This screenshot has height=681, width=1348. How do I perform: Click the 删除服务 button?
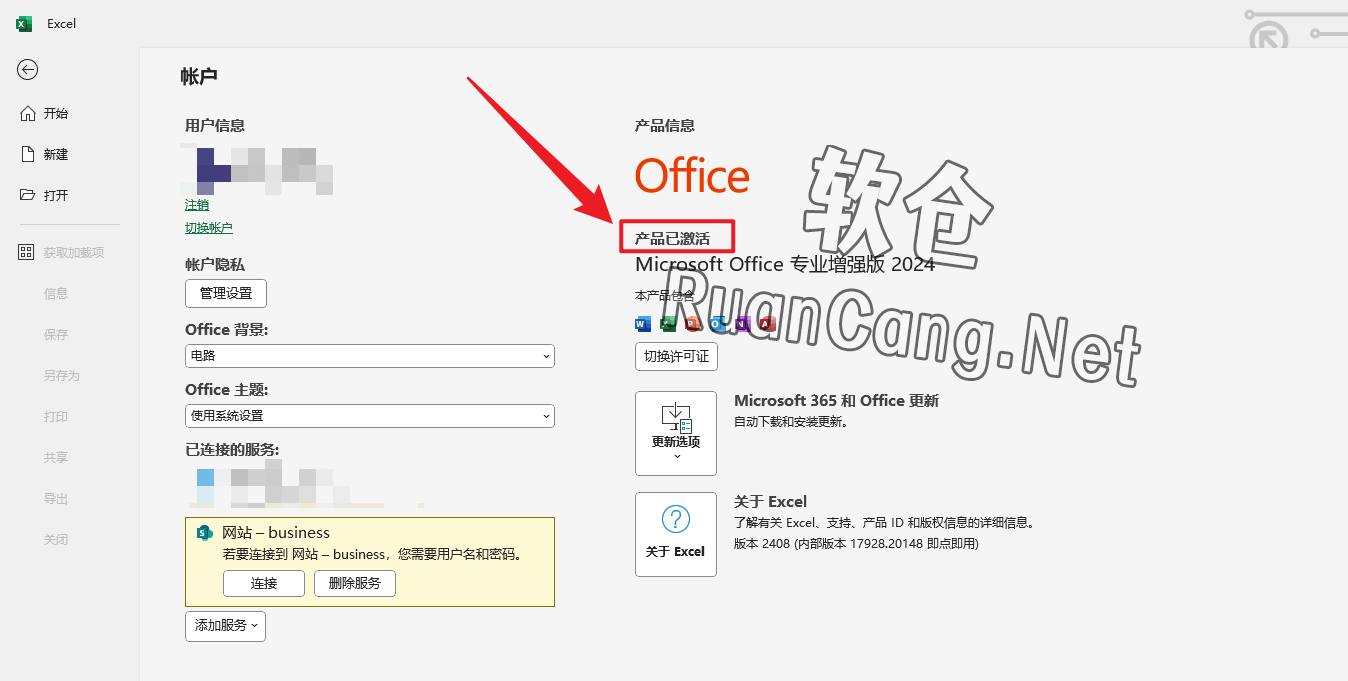[355, 583]
